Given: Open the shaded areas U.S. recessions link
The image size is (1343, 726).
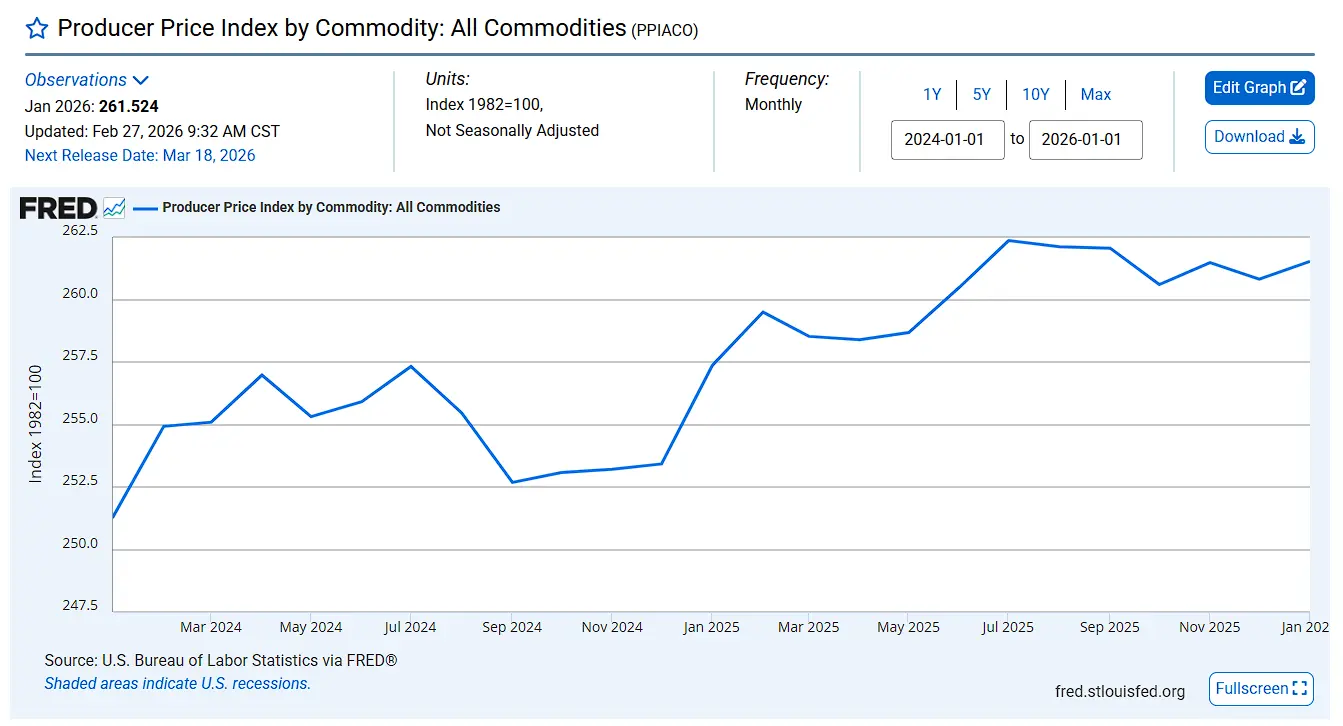Looking at the screenshot, I should point(178,684).
